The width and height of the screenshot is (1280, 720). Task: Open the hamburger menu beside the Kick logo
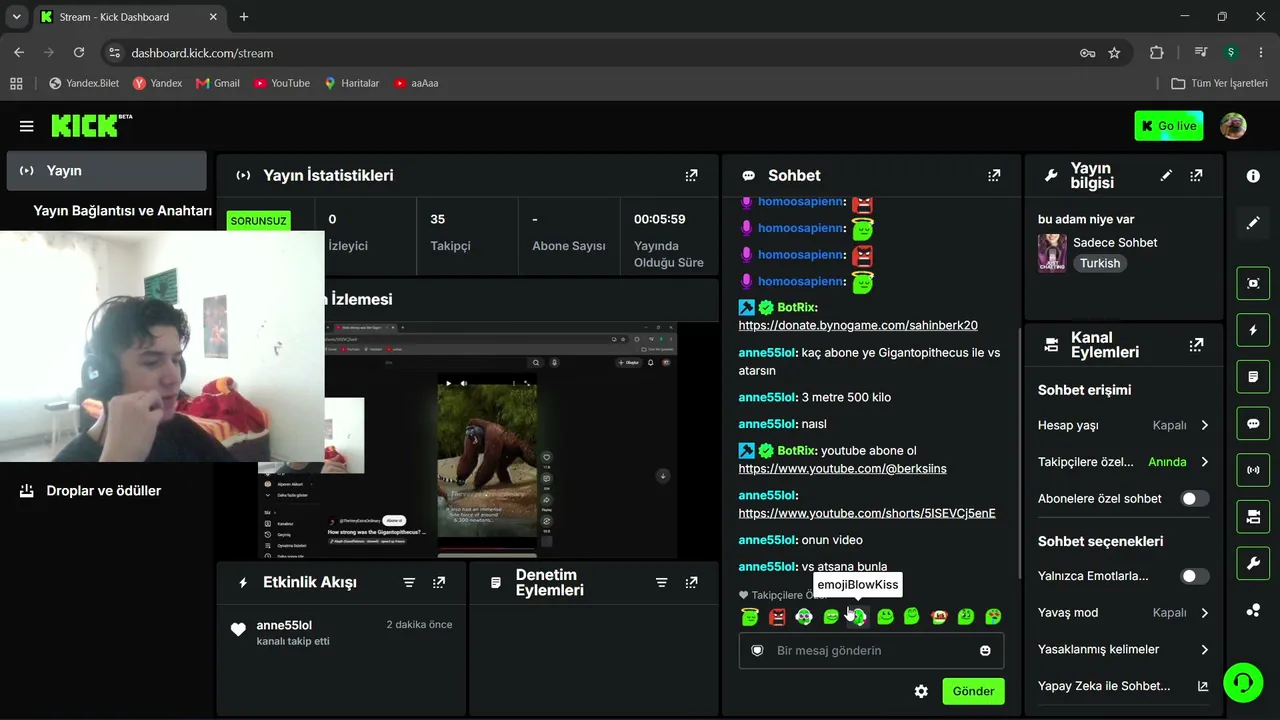27,126
